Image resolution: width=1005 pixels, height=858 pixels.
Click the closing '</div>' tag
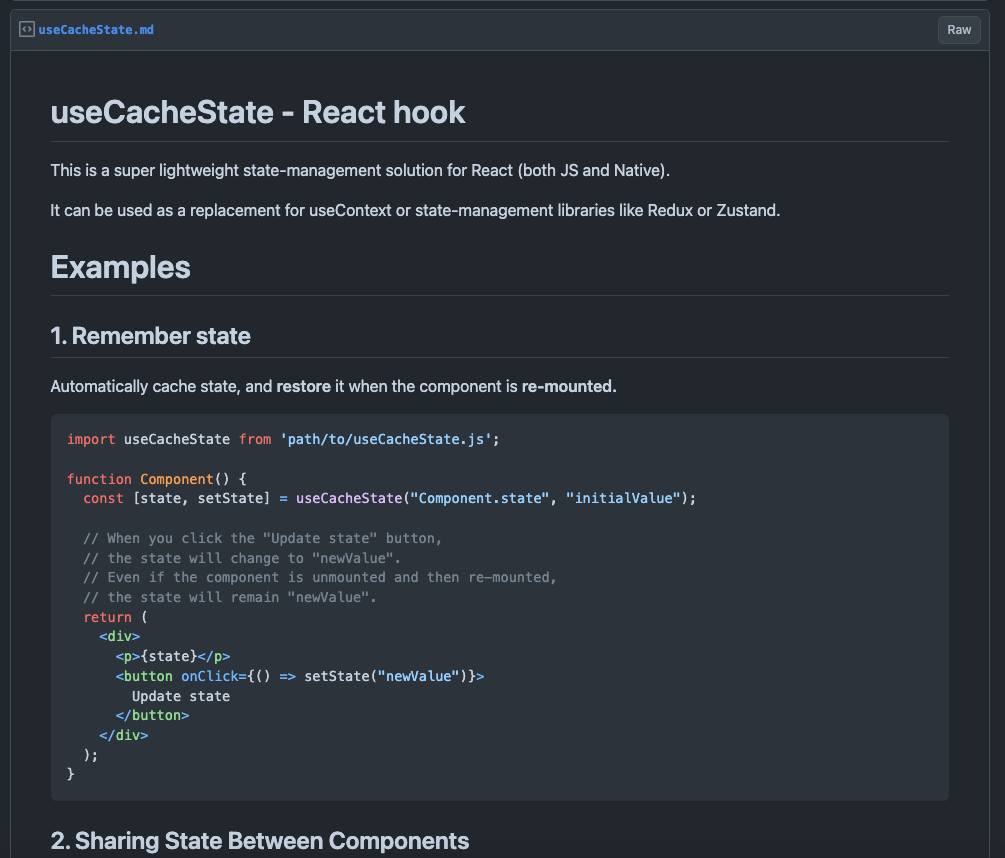pyautogui.click(x=124, y=735)
